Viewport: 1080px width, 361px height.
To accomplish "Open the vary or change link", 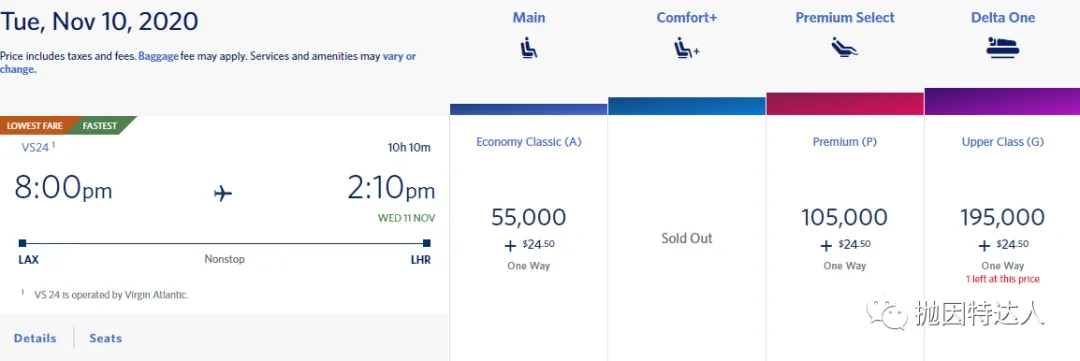I will point(208,63).
